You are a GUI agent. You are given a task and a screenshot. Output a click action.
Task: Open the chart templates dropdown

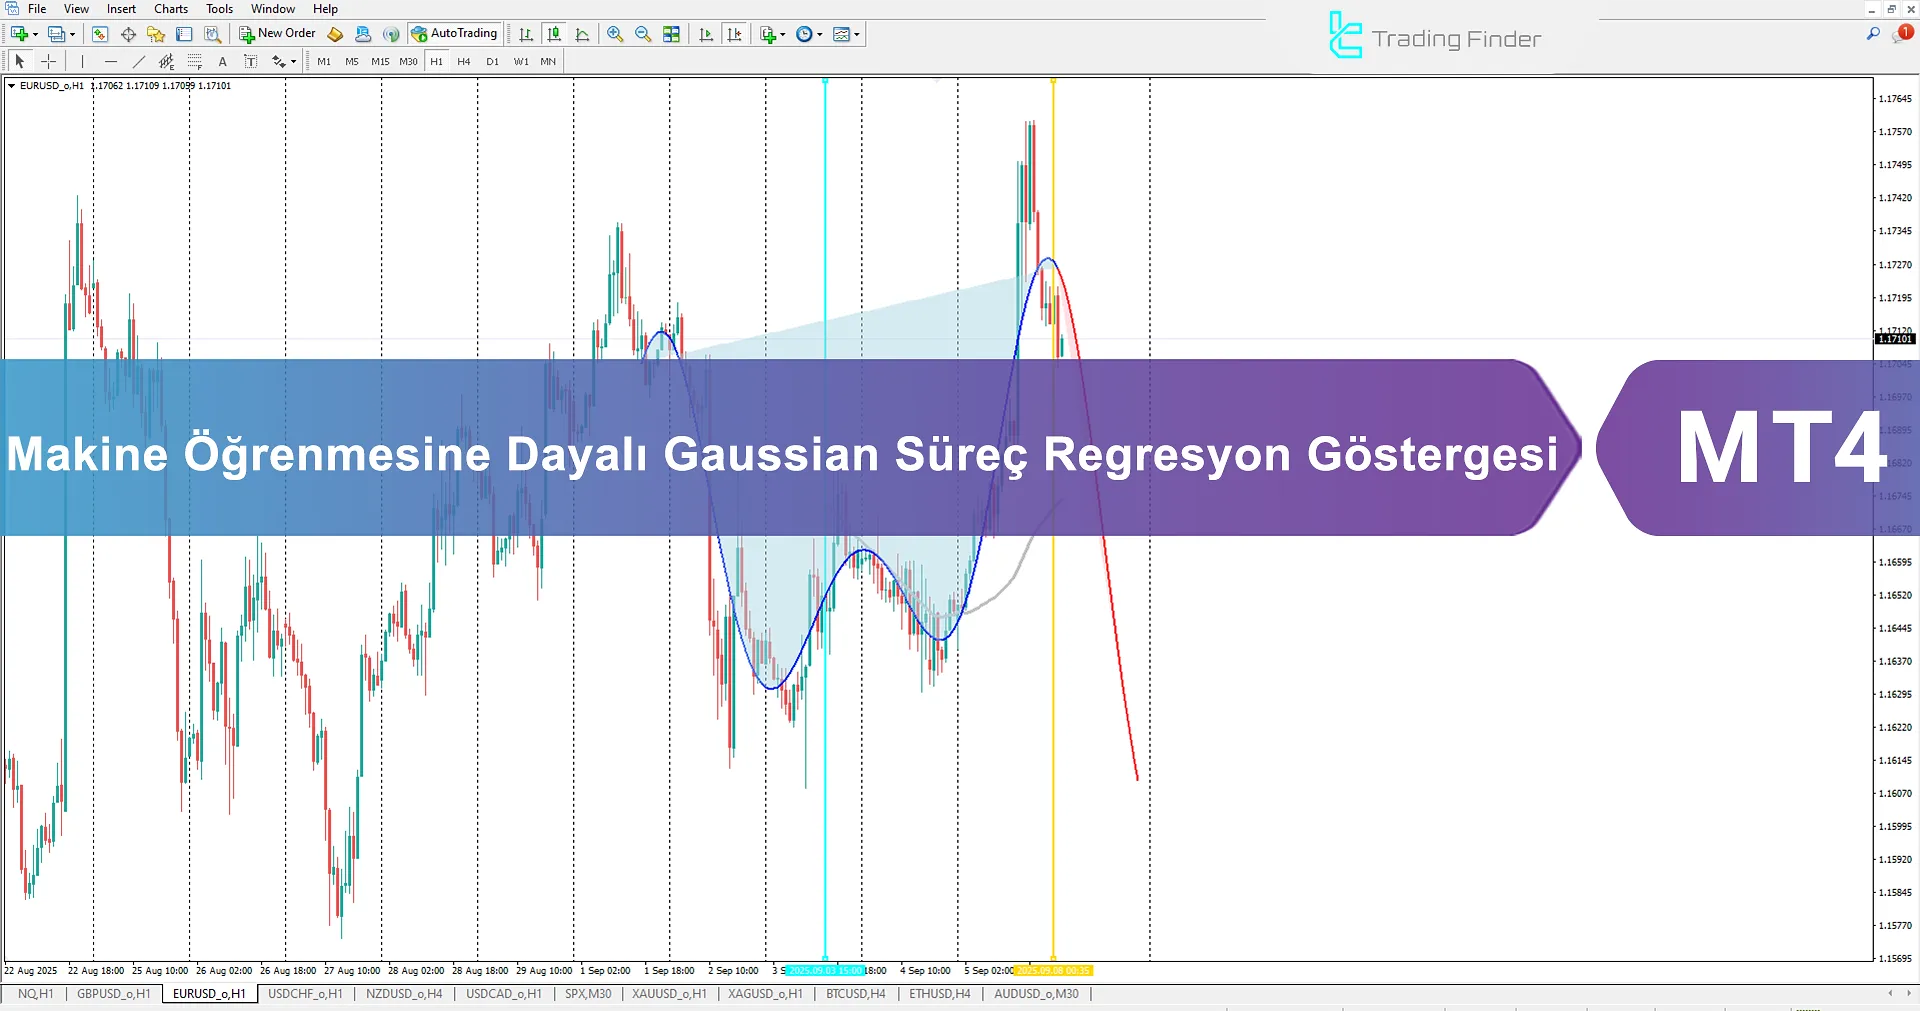point(856,33)
